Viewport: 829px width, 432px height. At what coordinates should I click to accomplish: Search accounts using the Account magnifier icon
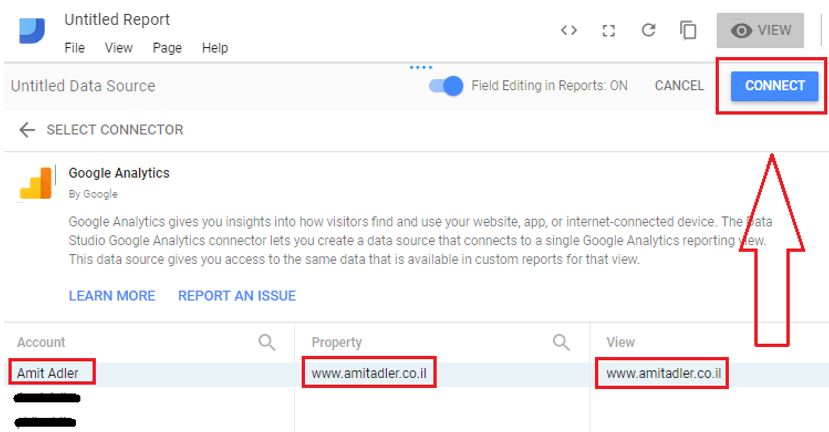tap(267, 342)
